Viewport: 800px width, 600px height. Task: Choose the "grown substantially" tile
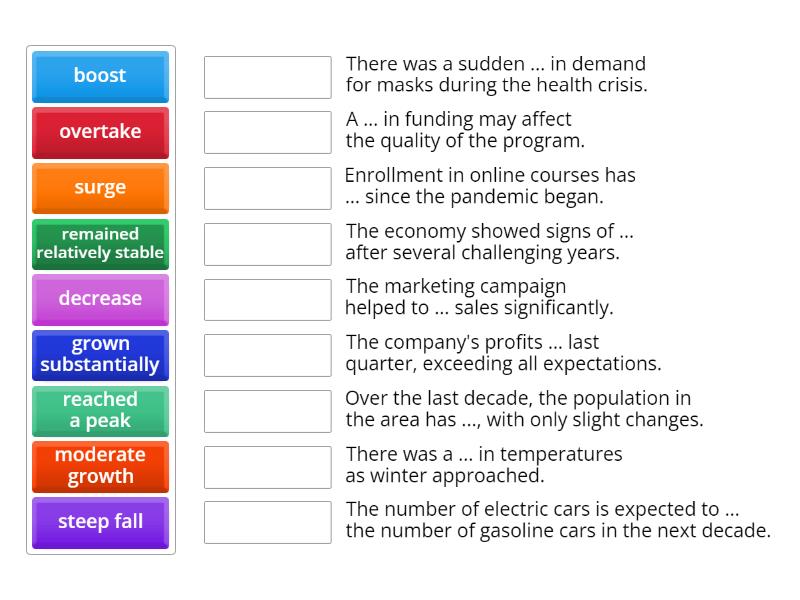click(100, 355)
